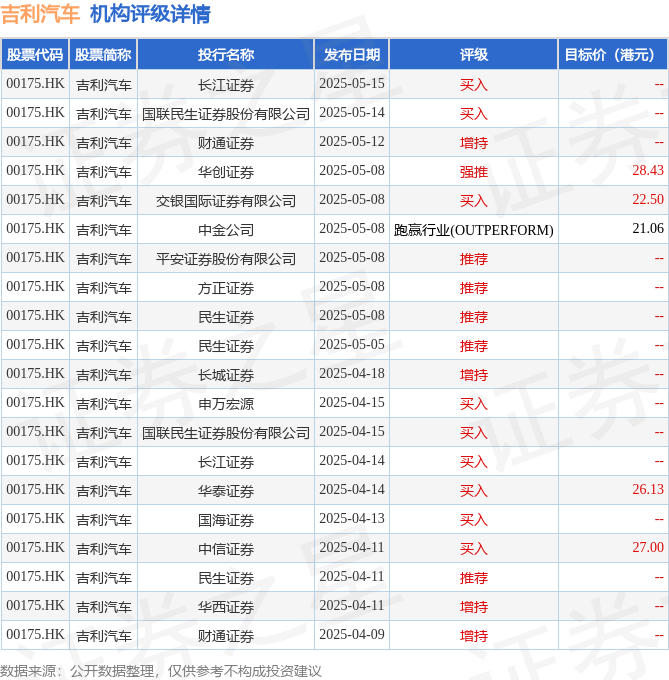669x680 pixels.
Task: Click 申万宏源 bank name
Action: (226, 404)
